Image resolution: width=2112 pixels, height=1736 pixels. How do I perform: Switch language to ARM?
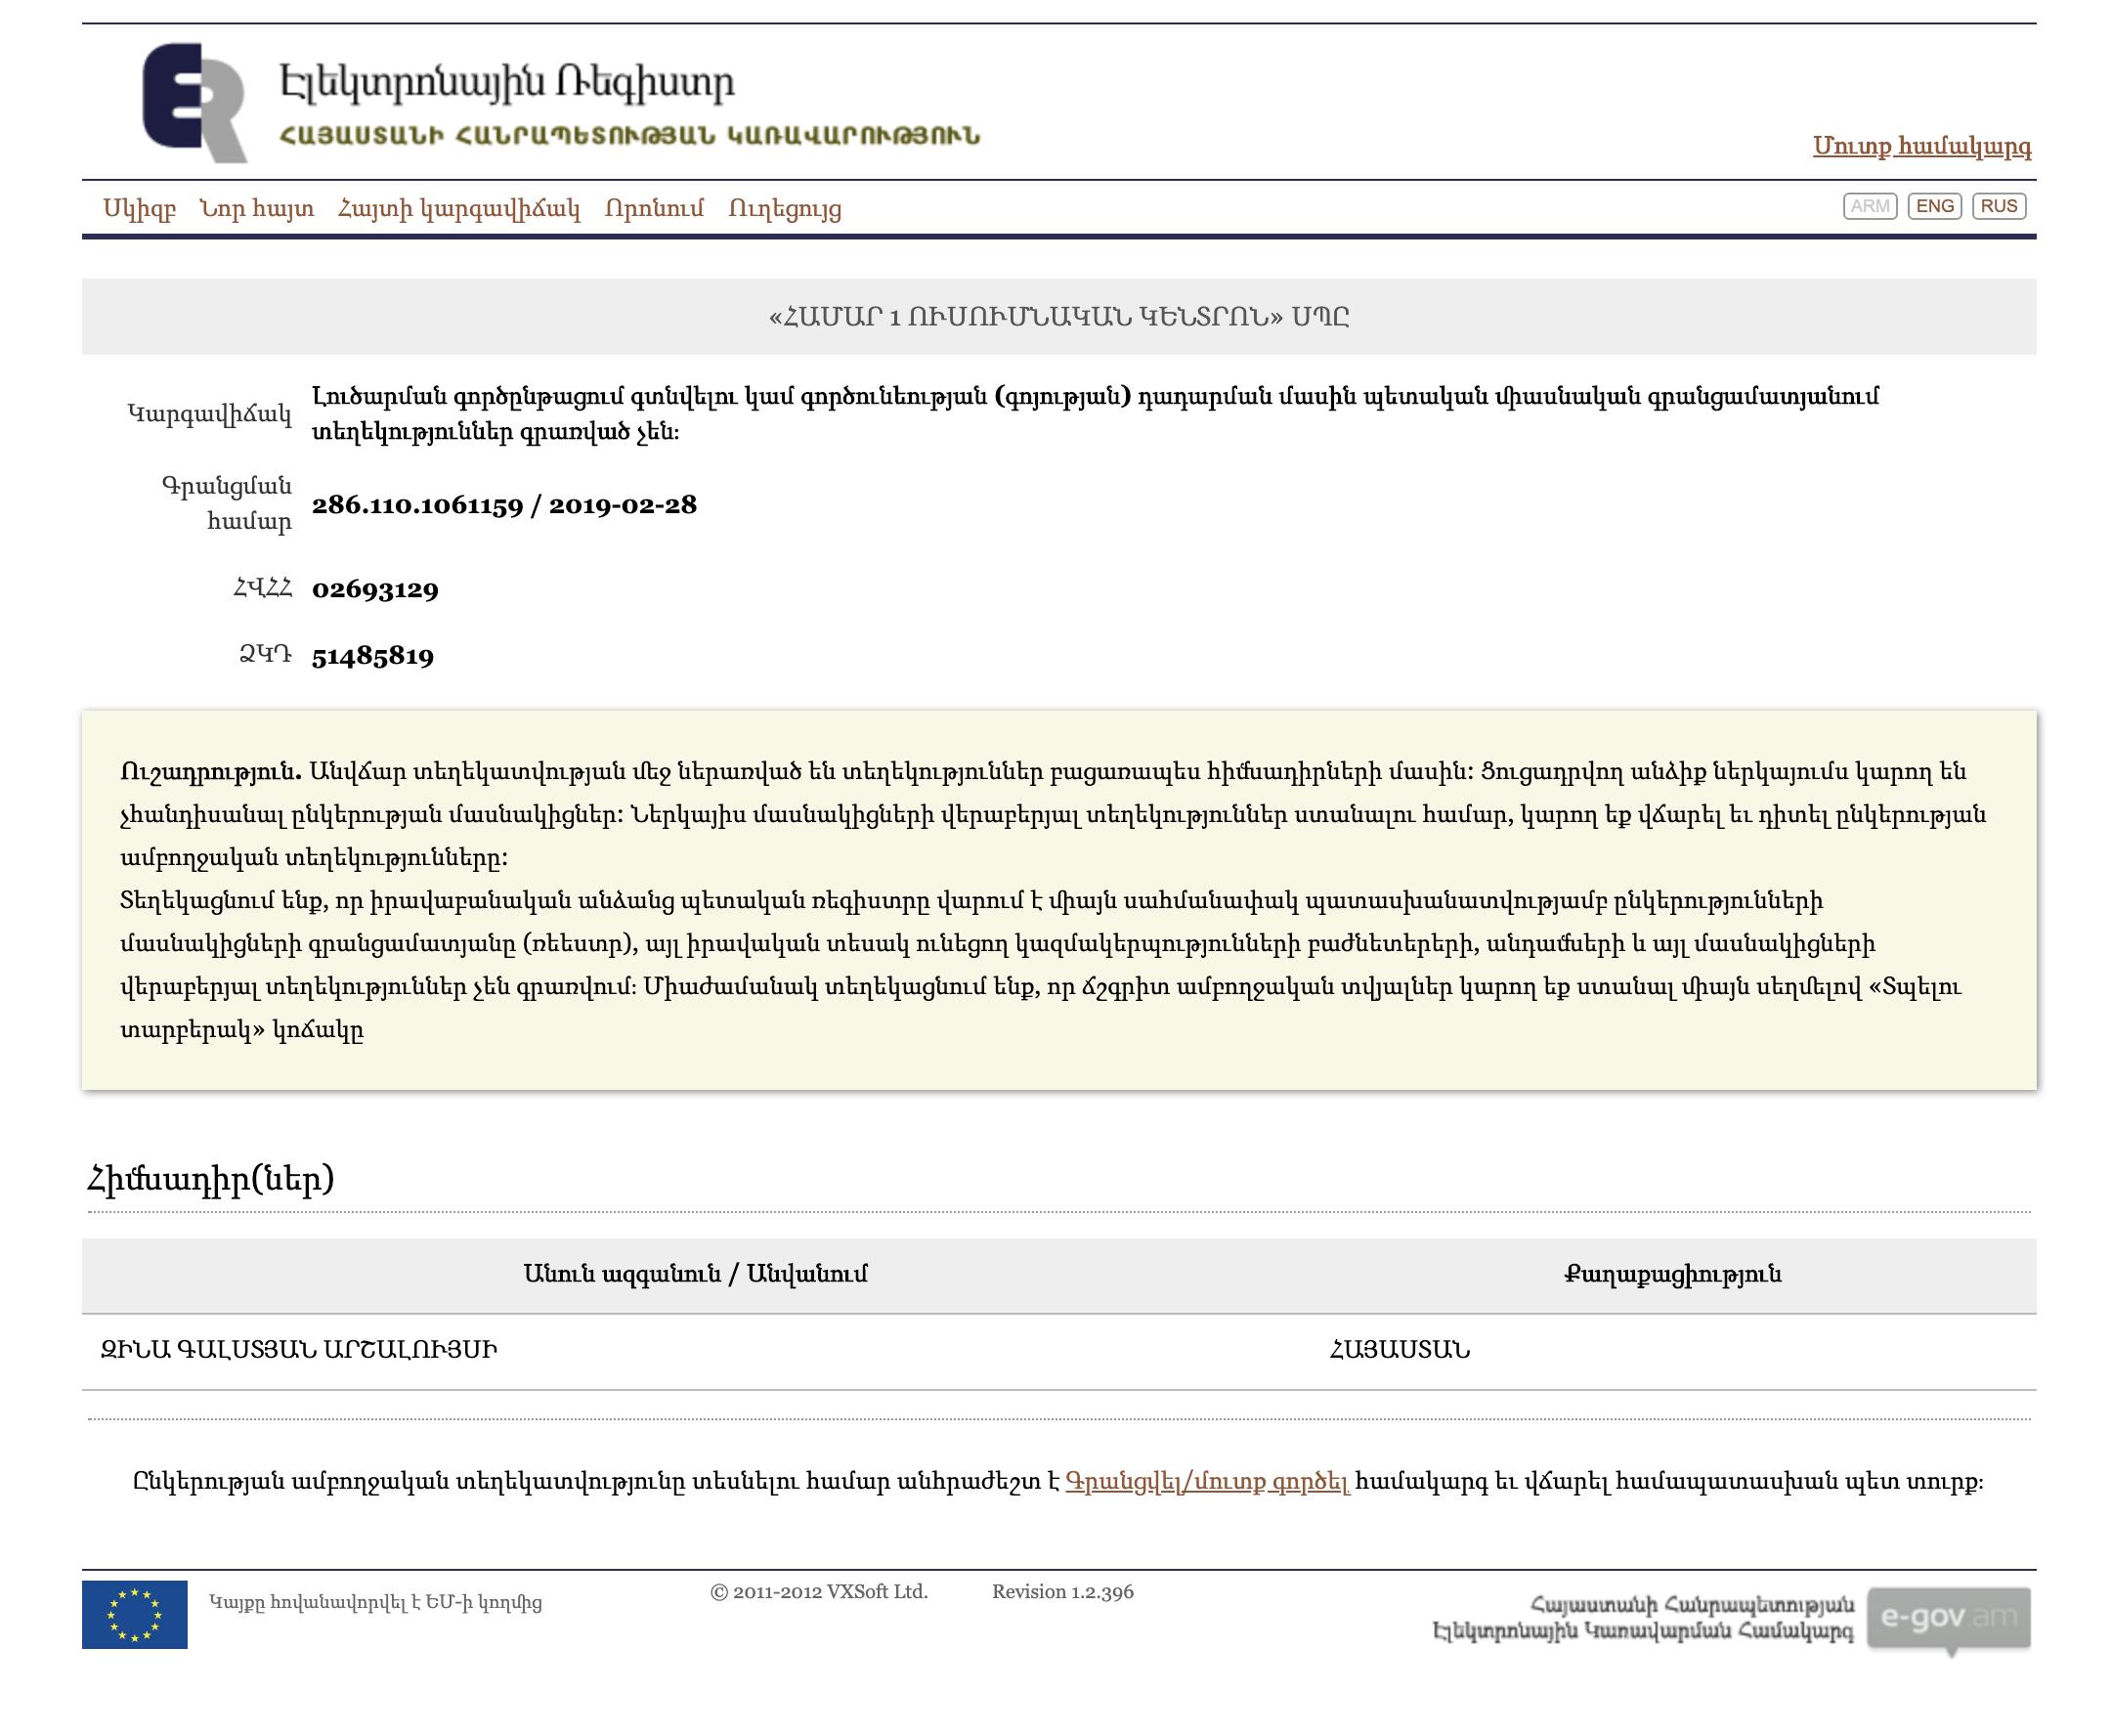(x=1869, y=206)
